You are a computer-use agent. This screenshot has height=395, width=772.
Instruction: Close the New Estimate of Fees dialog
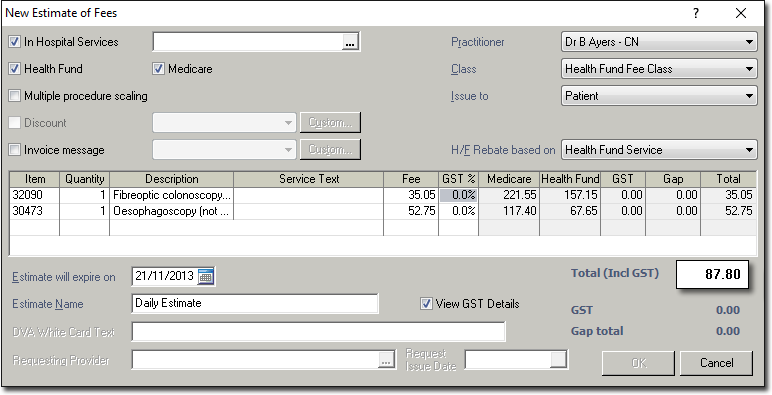click(740, 13)
